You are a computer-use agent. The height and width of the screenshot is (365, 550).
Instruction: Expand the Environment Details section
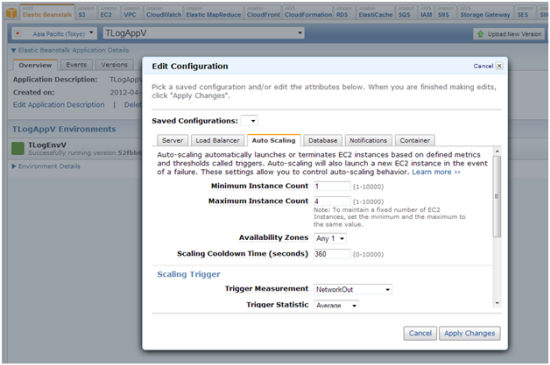(14, 166)
